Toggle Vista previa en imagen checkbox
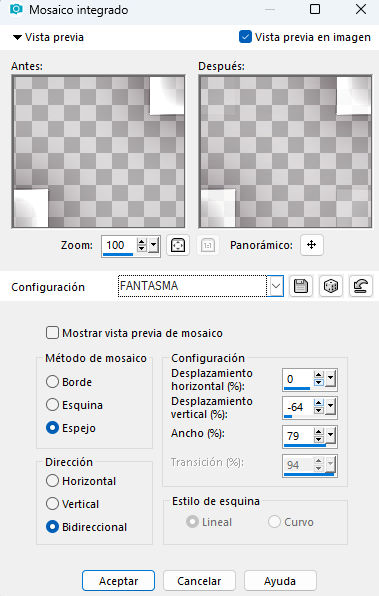This screenshot has height=596, width=379. click(x=245, y=37)
